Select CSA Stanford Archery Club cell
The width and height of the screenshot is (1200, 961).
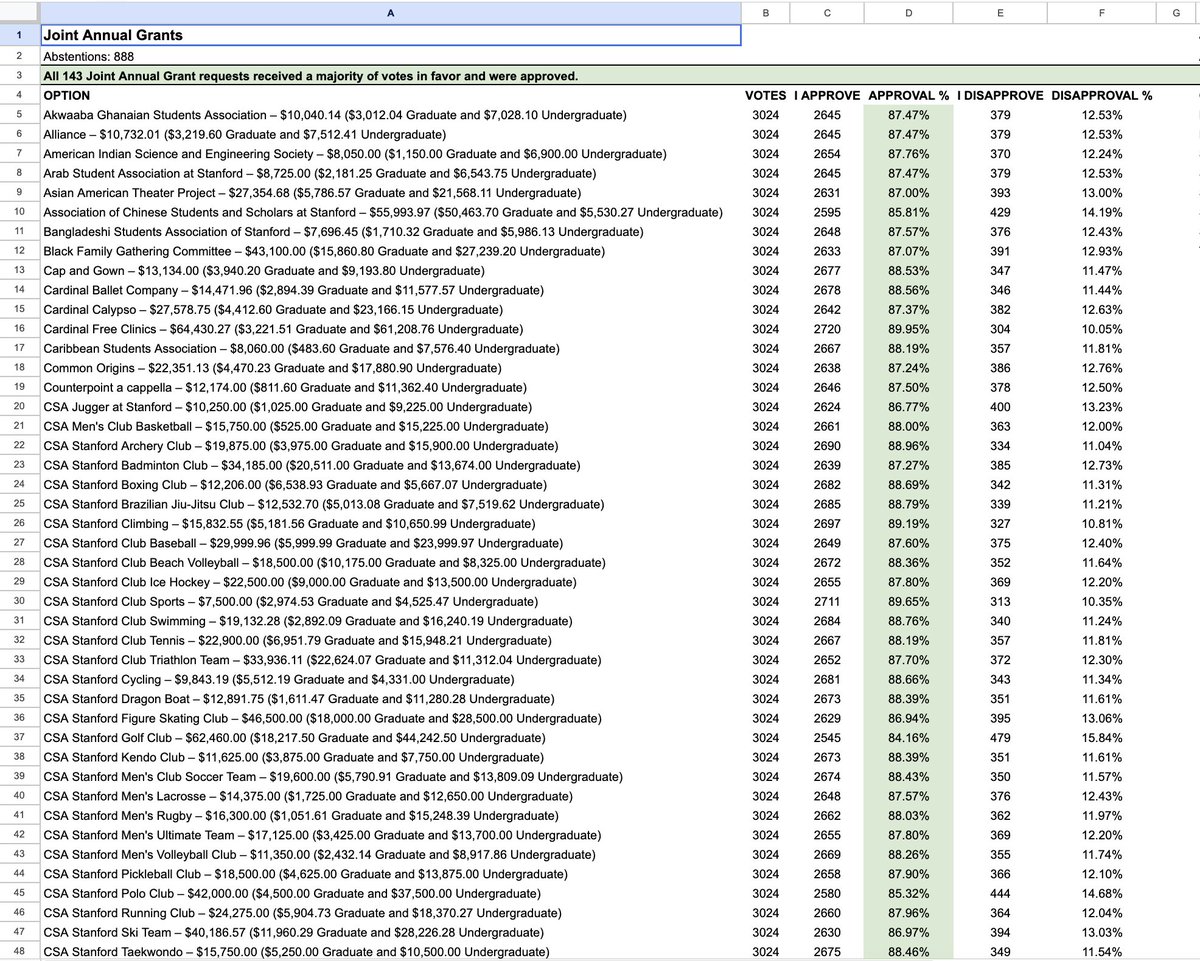390,446
